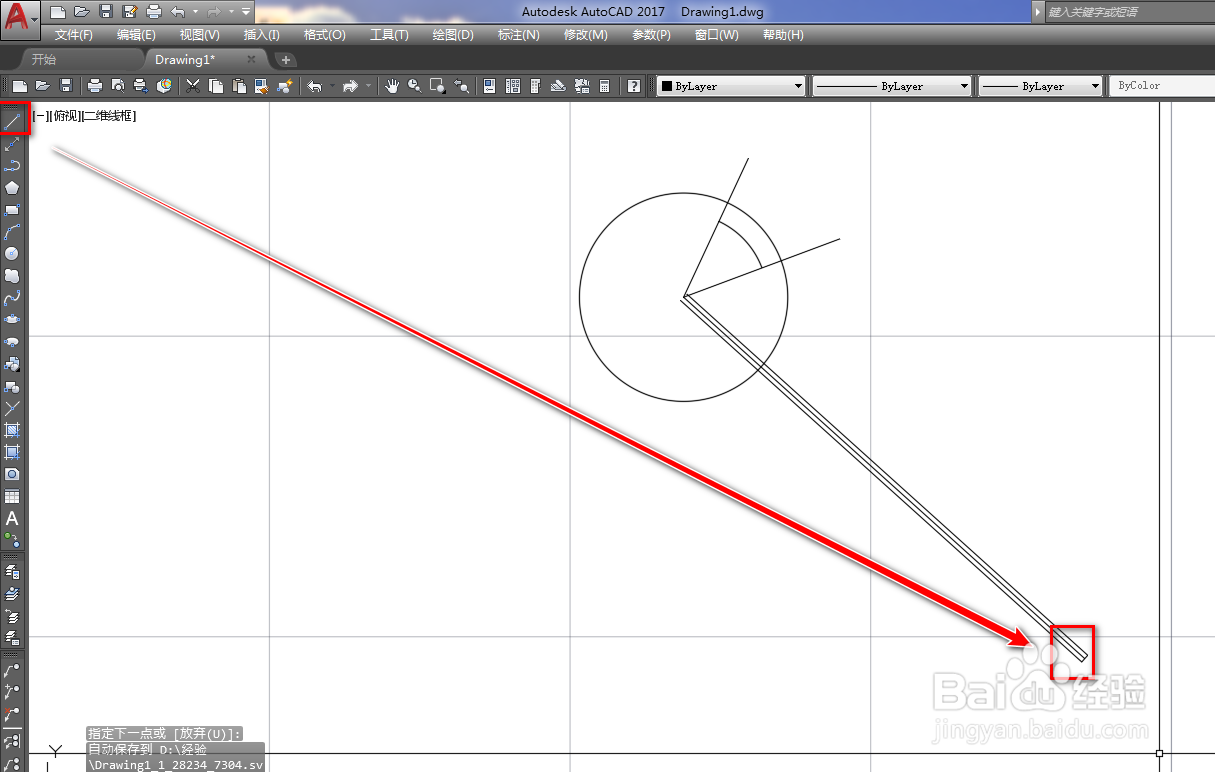Click the Zoom Realtime icon
The width and height of the screenshot is (1215, 772).
414,86
